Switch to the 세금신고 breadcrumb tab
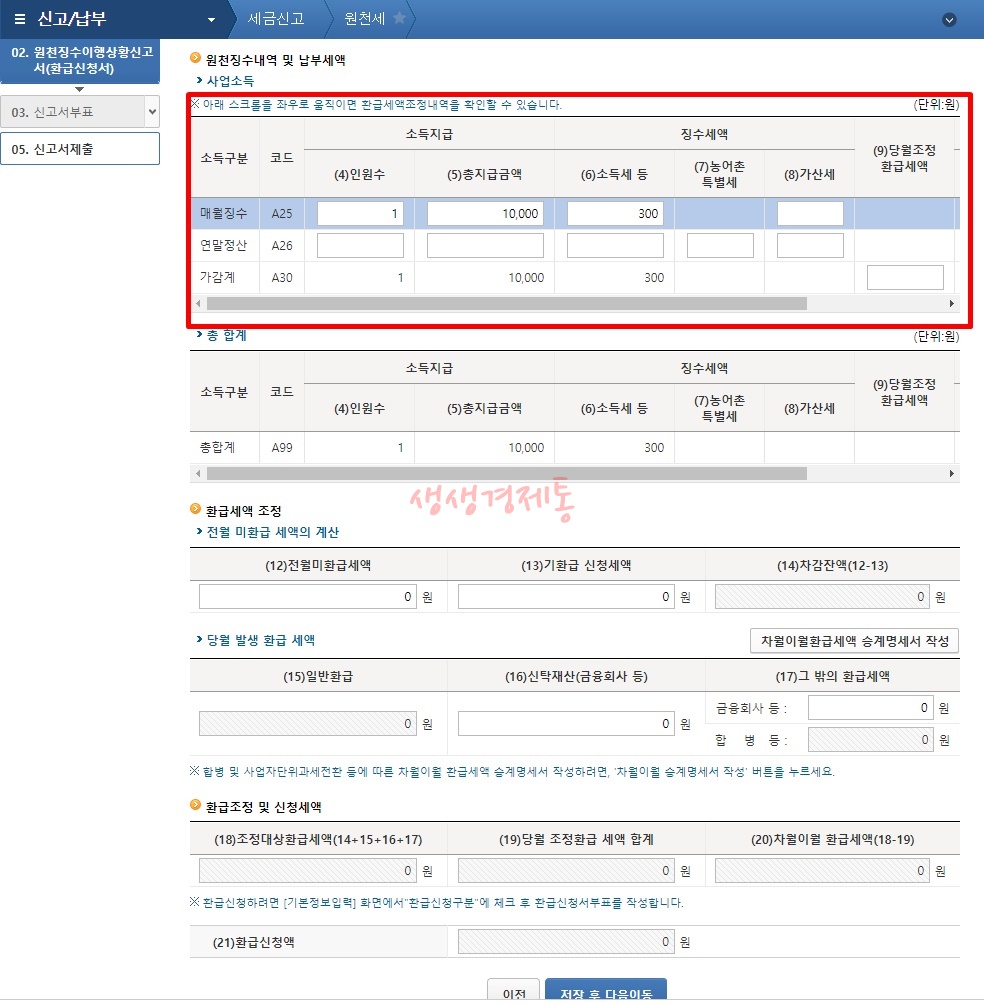The image size is (984, 1004). click(x=275, y=18)
